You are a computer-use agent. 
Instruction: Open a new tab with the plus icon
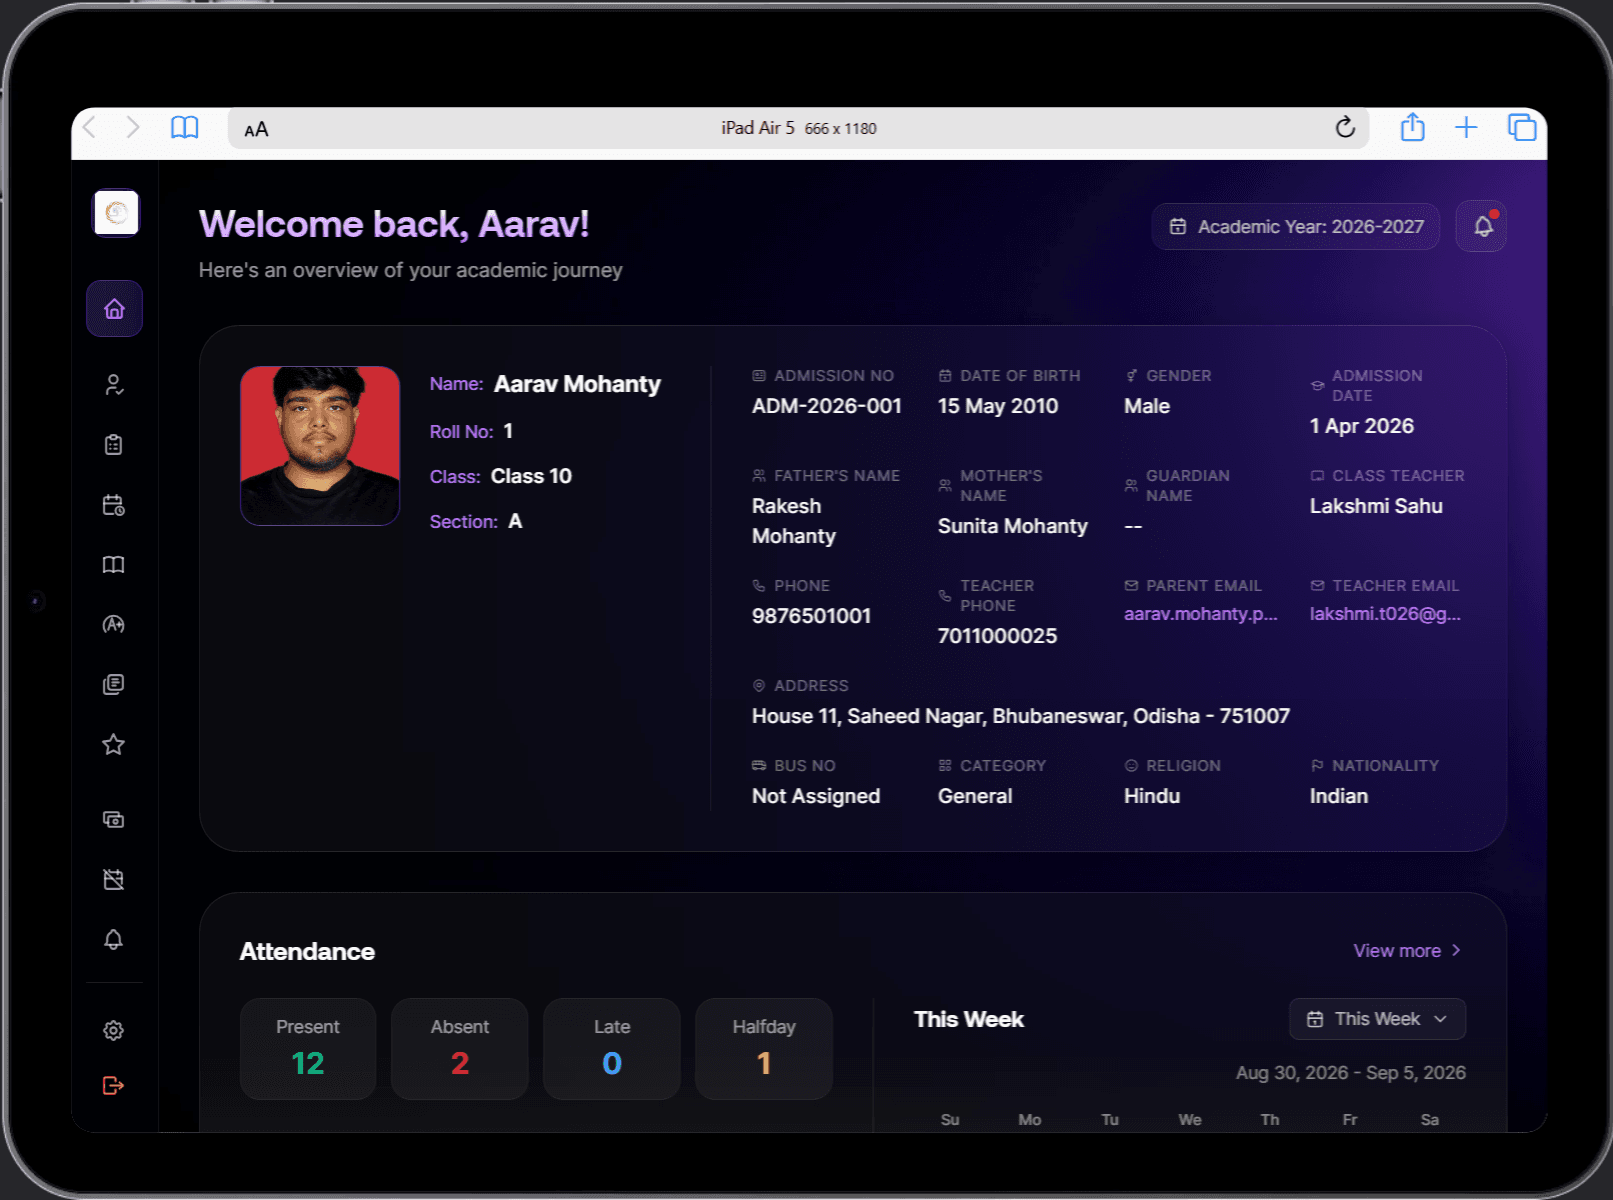(1466, 128)
